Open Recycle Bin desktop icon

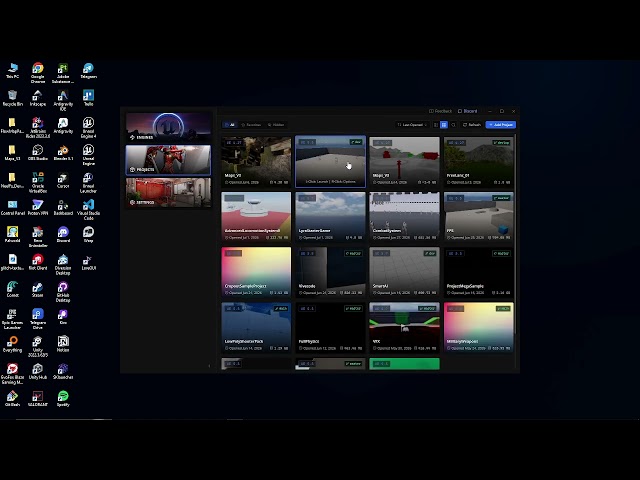click(x=13, y=98)
